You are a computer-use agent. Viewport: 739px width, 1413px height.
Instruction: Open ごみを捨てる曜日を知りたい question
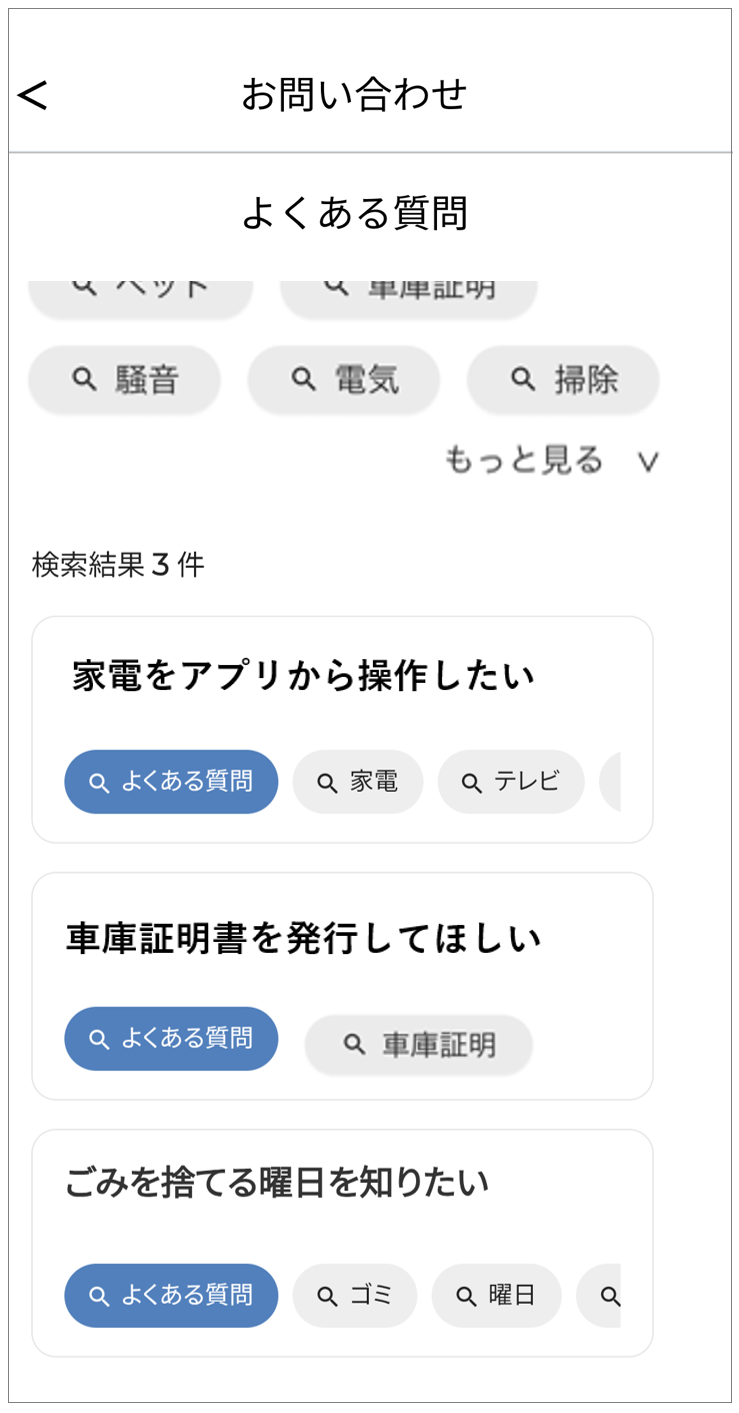click(278, 1183)
